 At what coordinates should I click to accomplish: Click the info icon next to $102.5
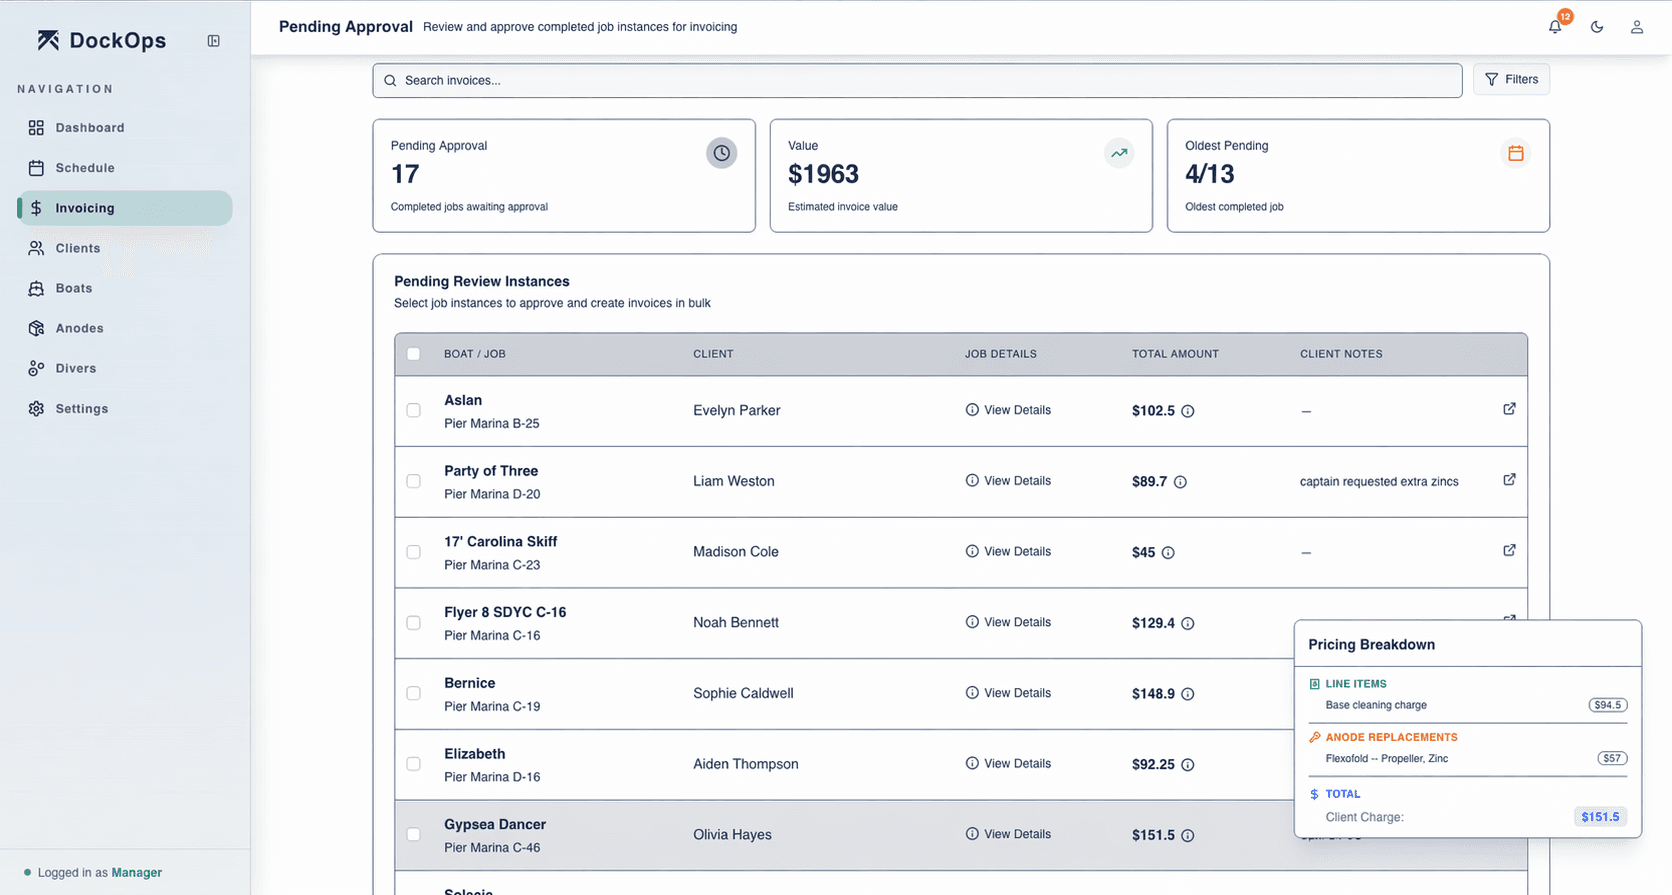click(1188, 411)
